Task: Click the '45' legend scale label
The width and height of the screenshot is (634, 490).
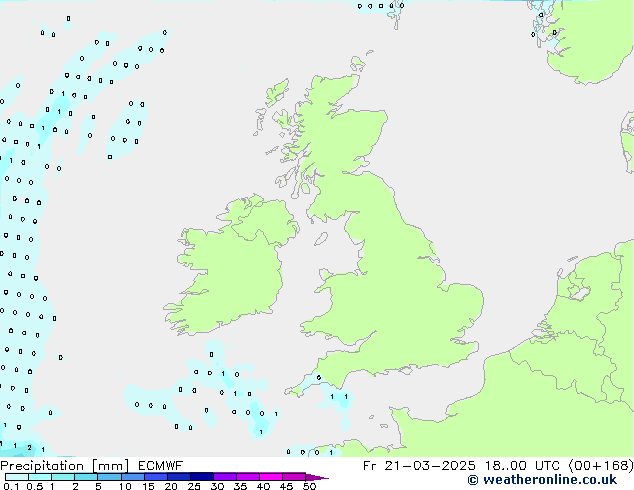Action: 286,486
